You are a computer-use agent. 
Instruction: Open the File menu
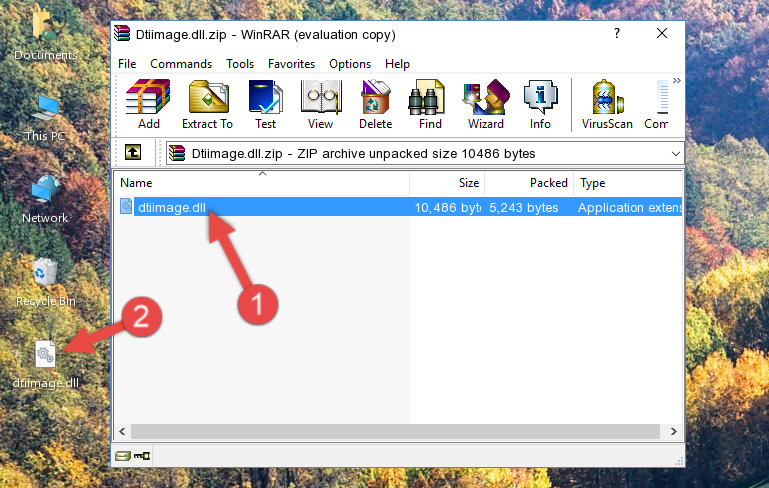pos(127,64)
